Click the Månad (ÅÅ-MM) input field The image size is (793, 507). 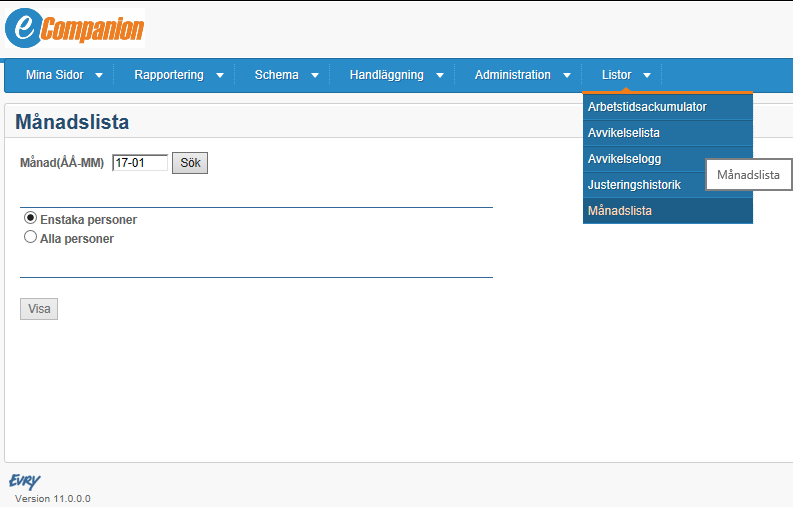coord(140,163)
